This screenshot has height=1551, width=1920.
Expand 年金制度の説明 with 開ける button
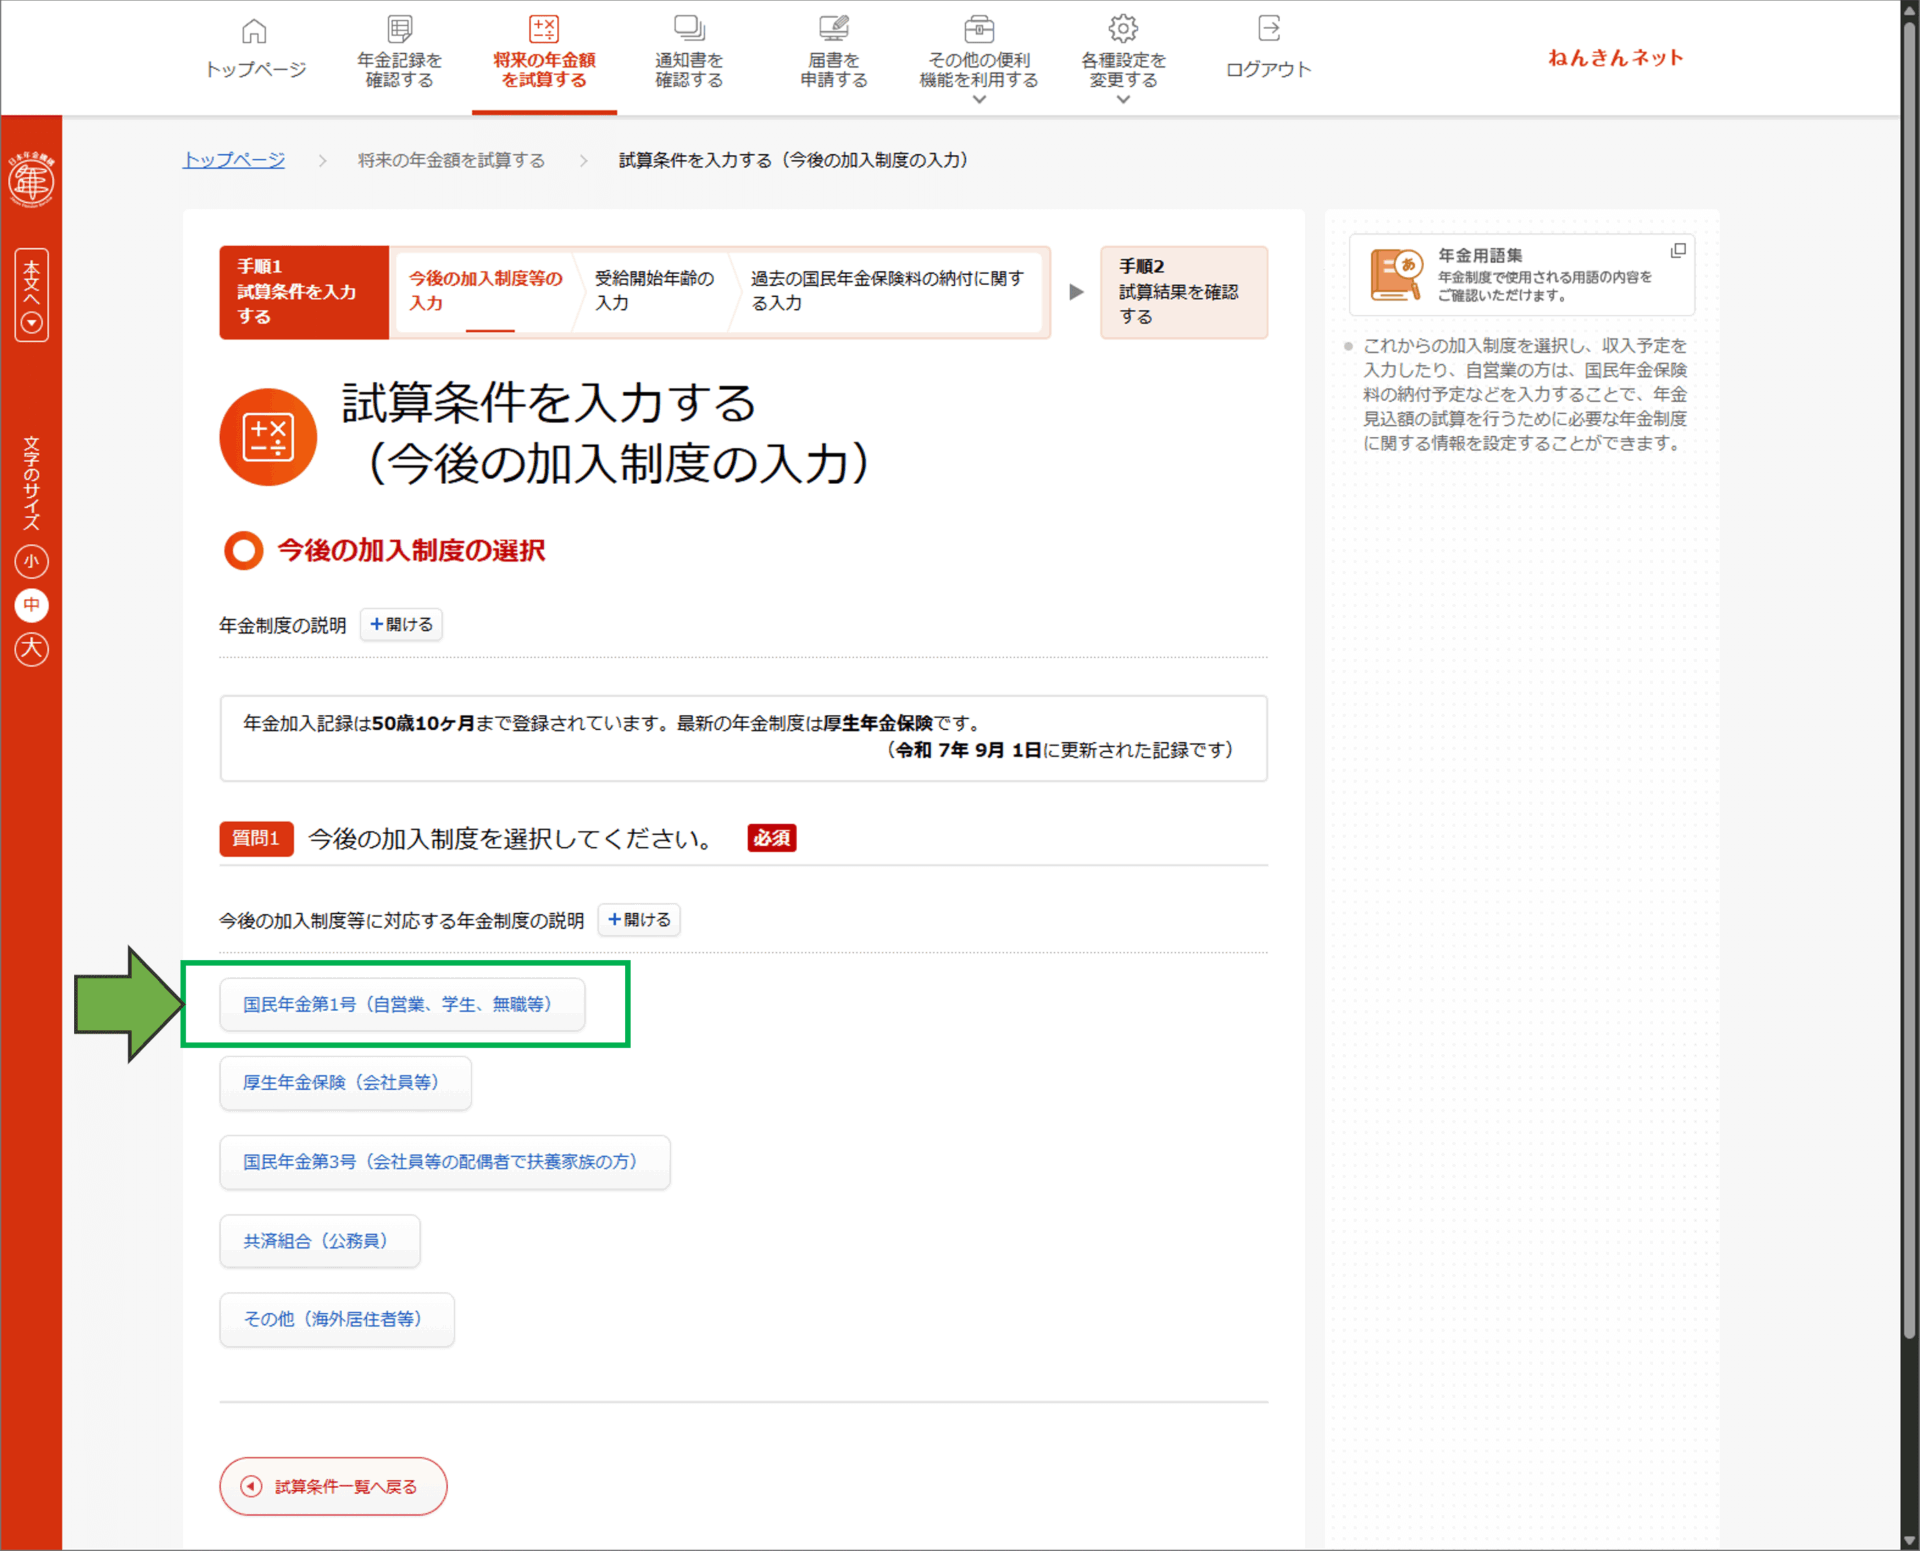(x=401, y=624)
